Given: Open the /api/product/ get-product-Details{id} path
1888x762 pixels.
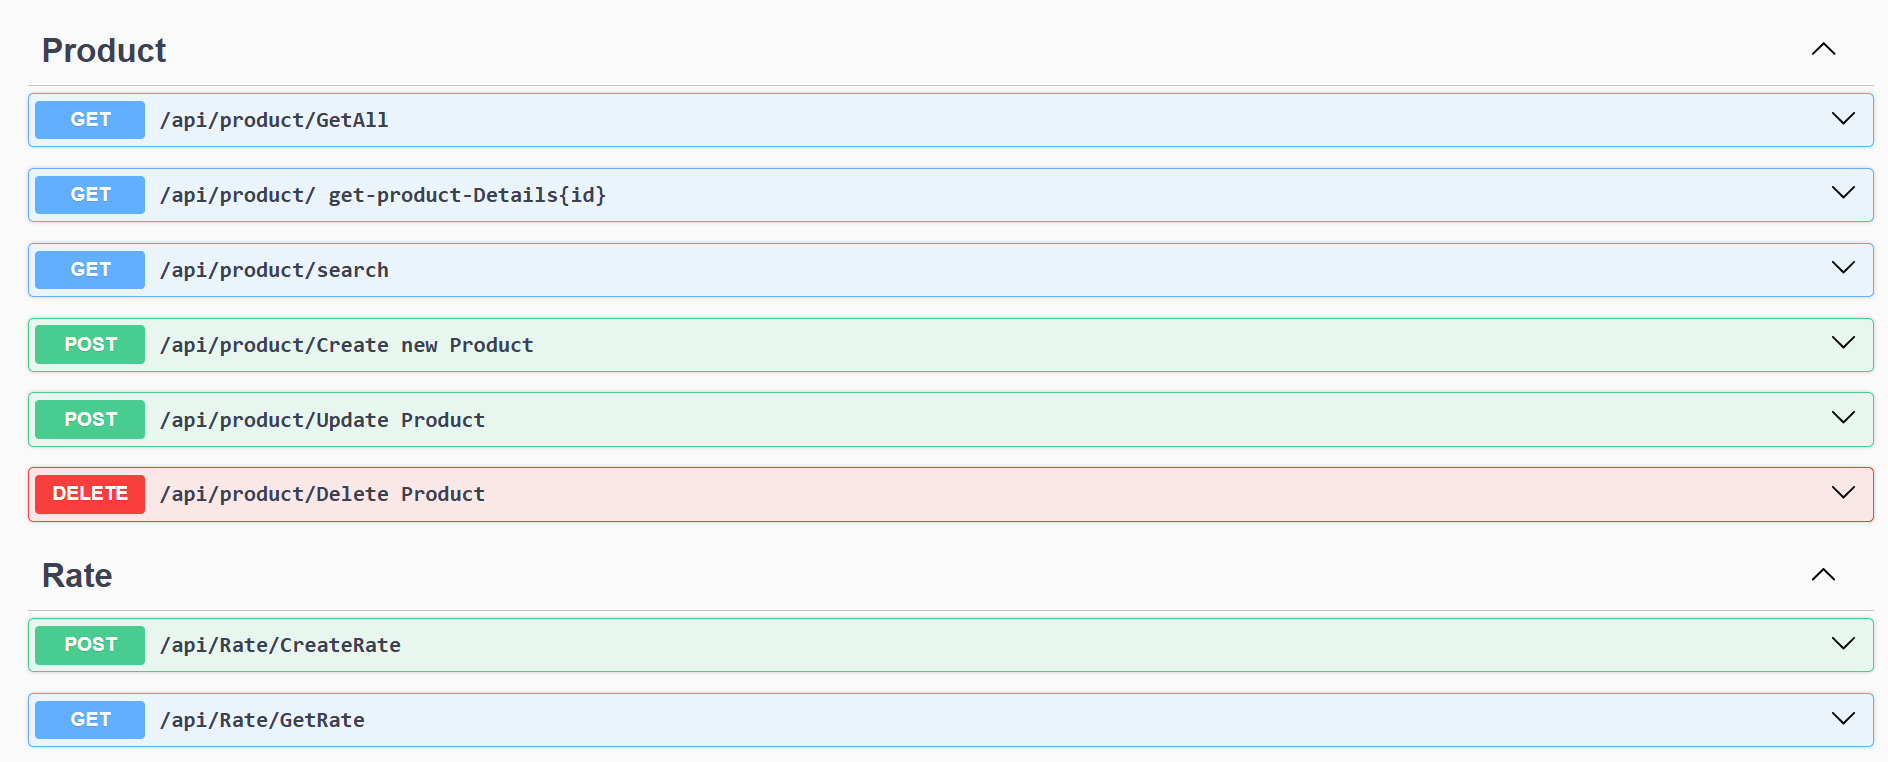Looking at the screenshot, I should [x=383, y=195].
